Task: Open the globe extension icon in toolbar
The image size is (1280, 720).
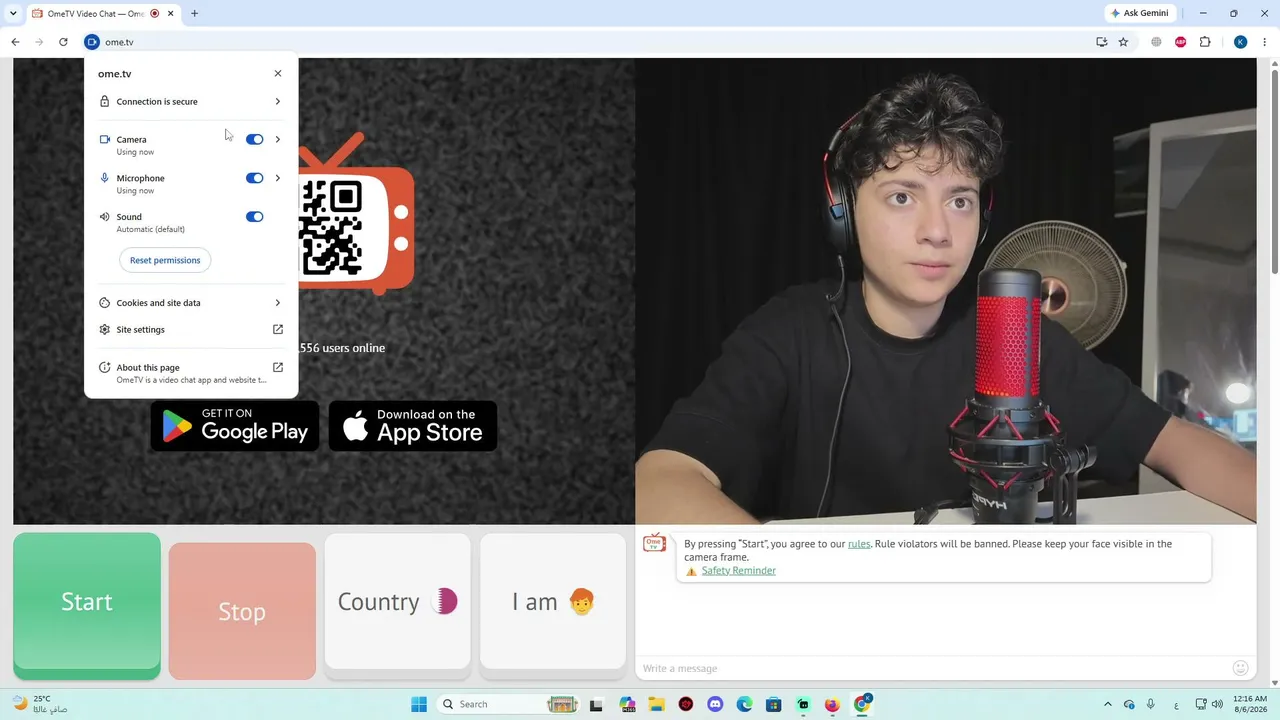Action: (1156, 42)
